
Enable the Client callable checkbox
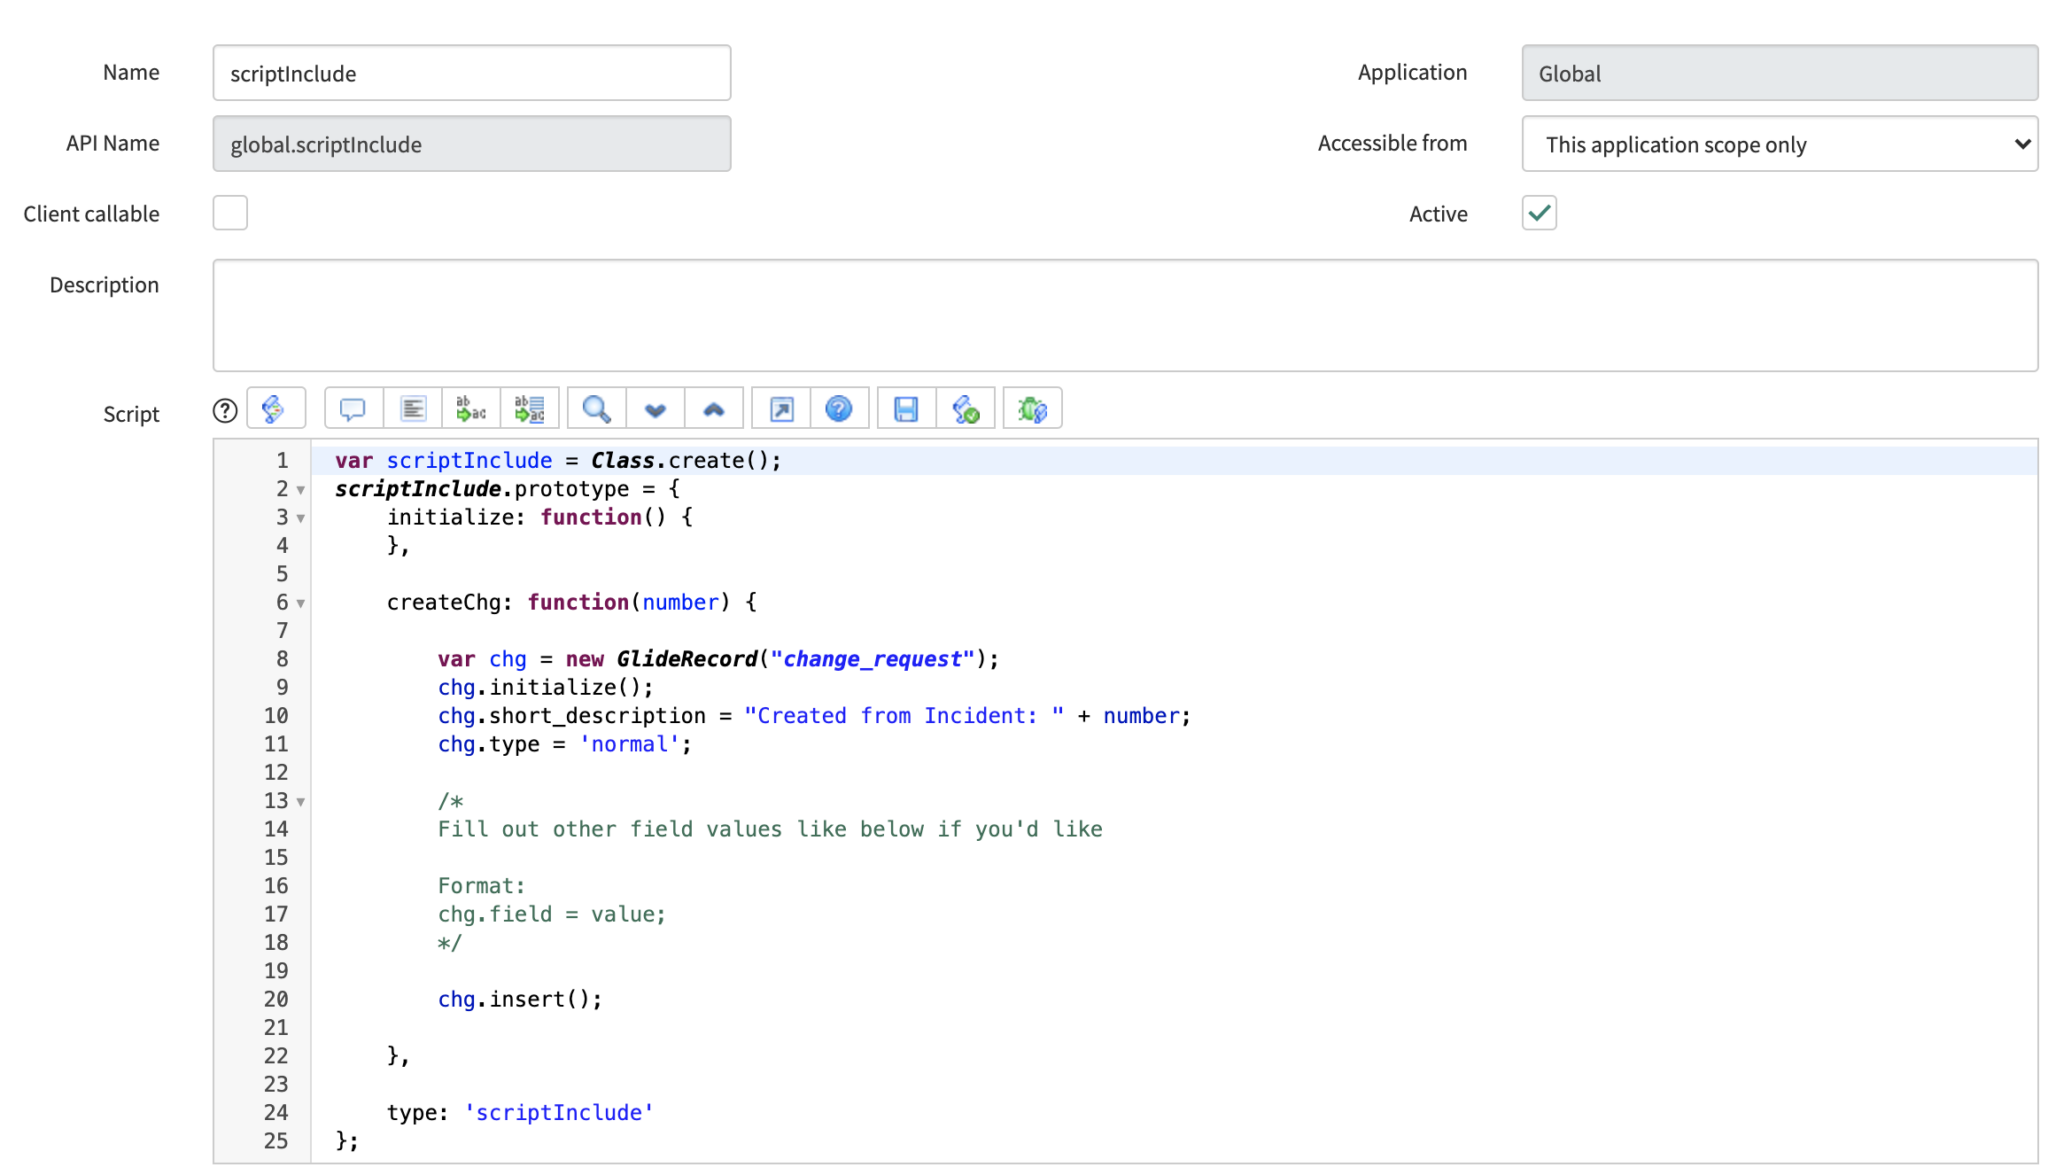(x=230, y=212)
